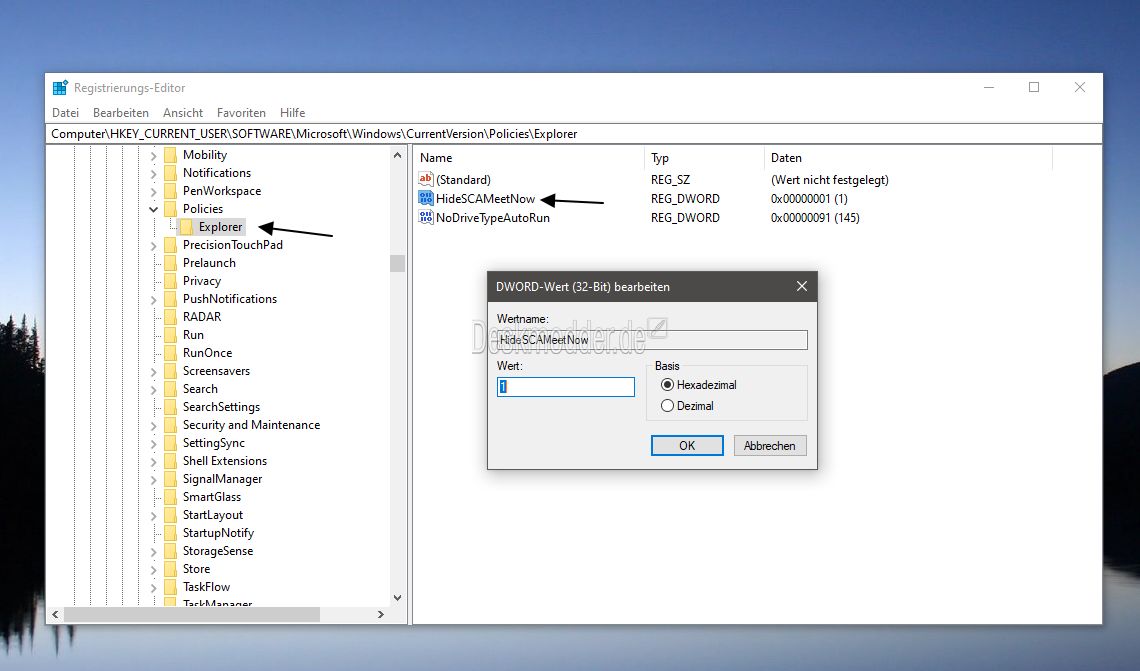
Task: Click Abbrechen to cancel the dialog
Action: [x=770, y=446]
